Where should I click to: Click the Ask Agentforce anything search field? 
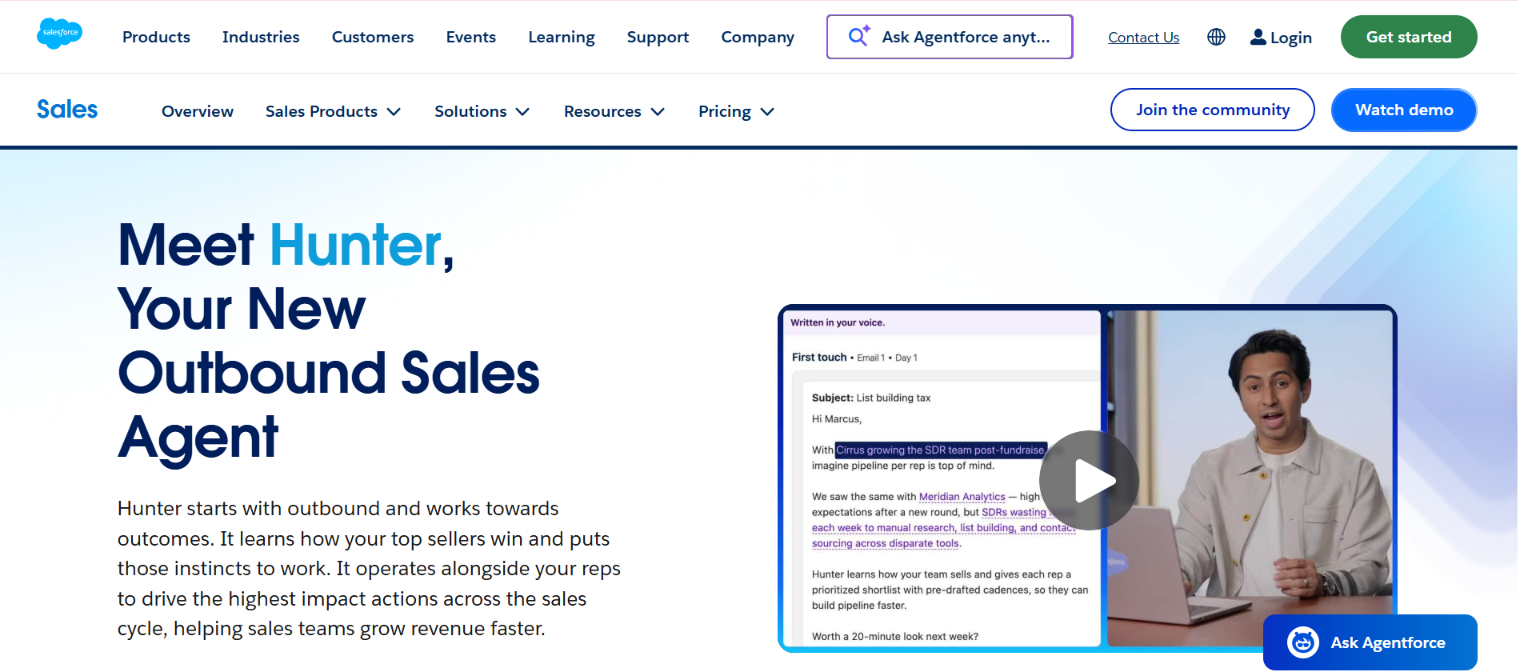click(x=950, y=37)
